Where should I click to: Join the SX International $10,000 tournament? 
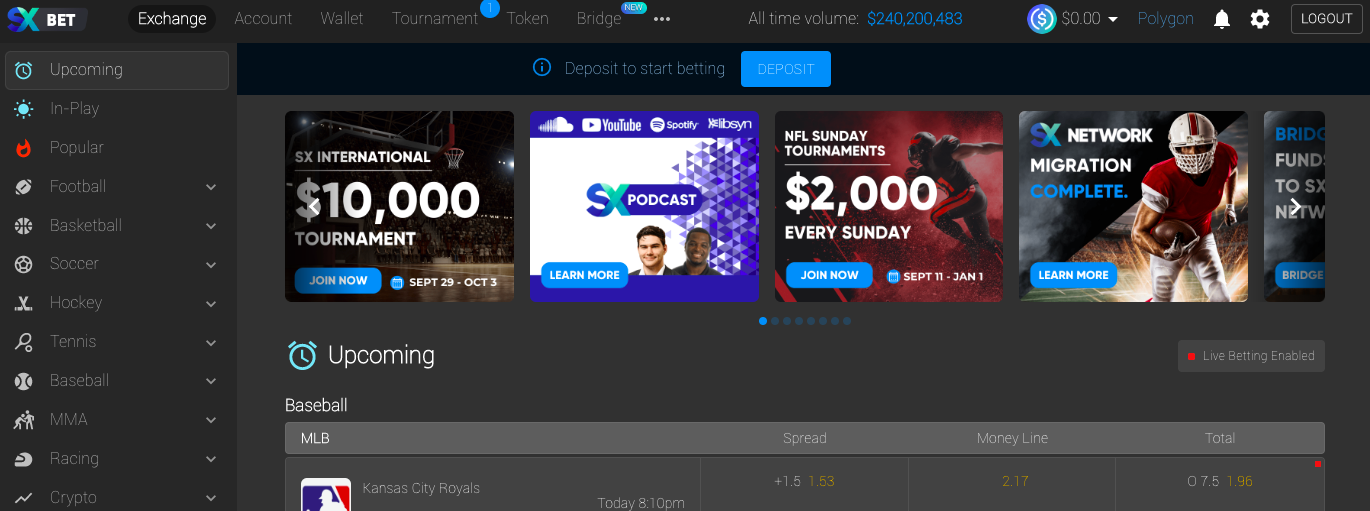338,280
